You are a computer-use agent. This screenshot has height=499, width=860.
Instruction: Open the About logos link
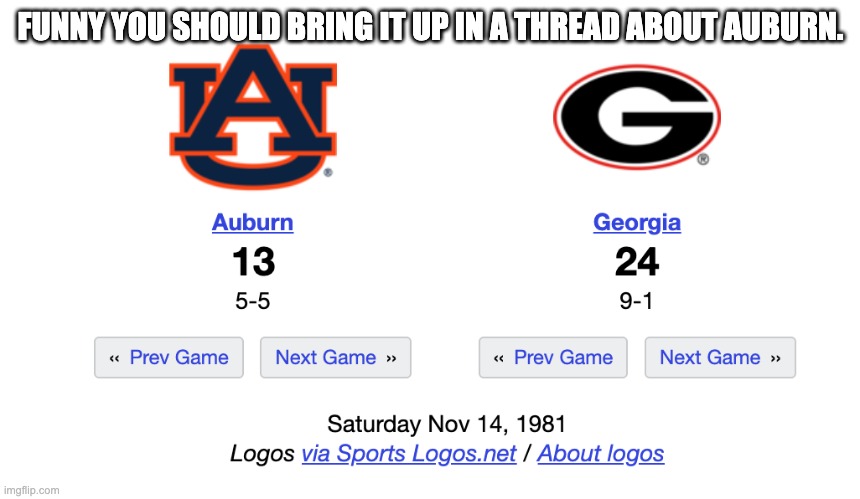click(600, 454)
